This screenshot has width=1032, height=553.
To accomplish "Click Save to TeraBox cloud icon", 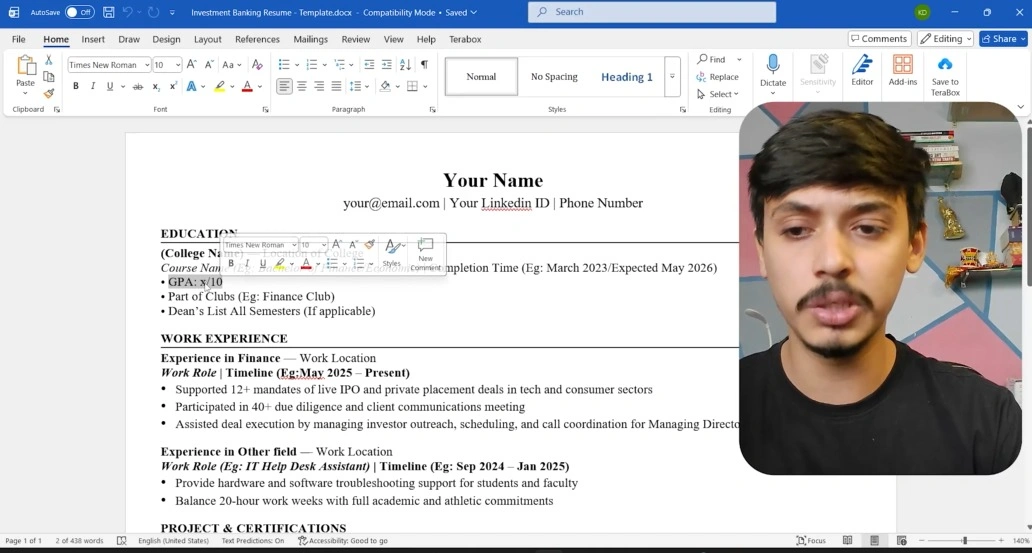I will click(945, 65).
